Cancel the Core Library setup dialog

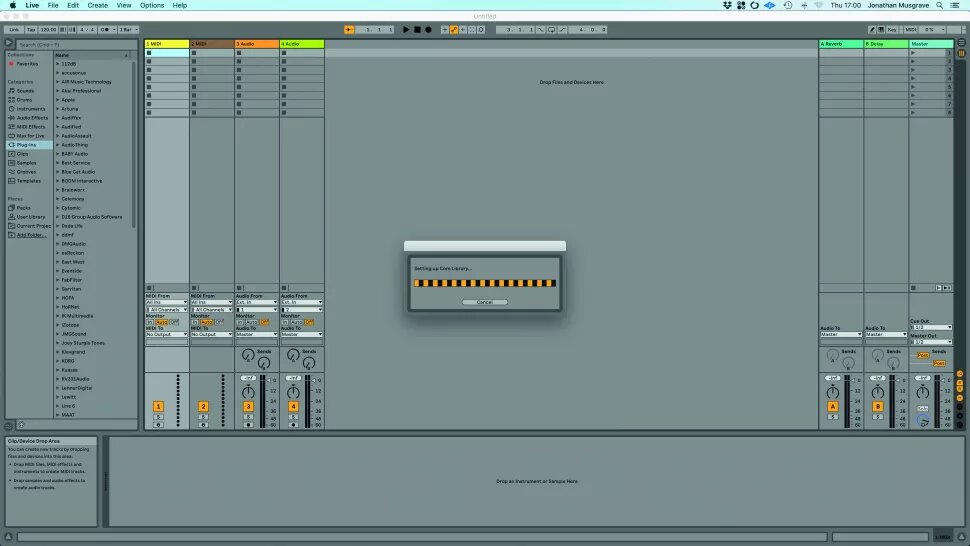tap(484, 302)
